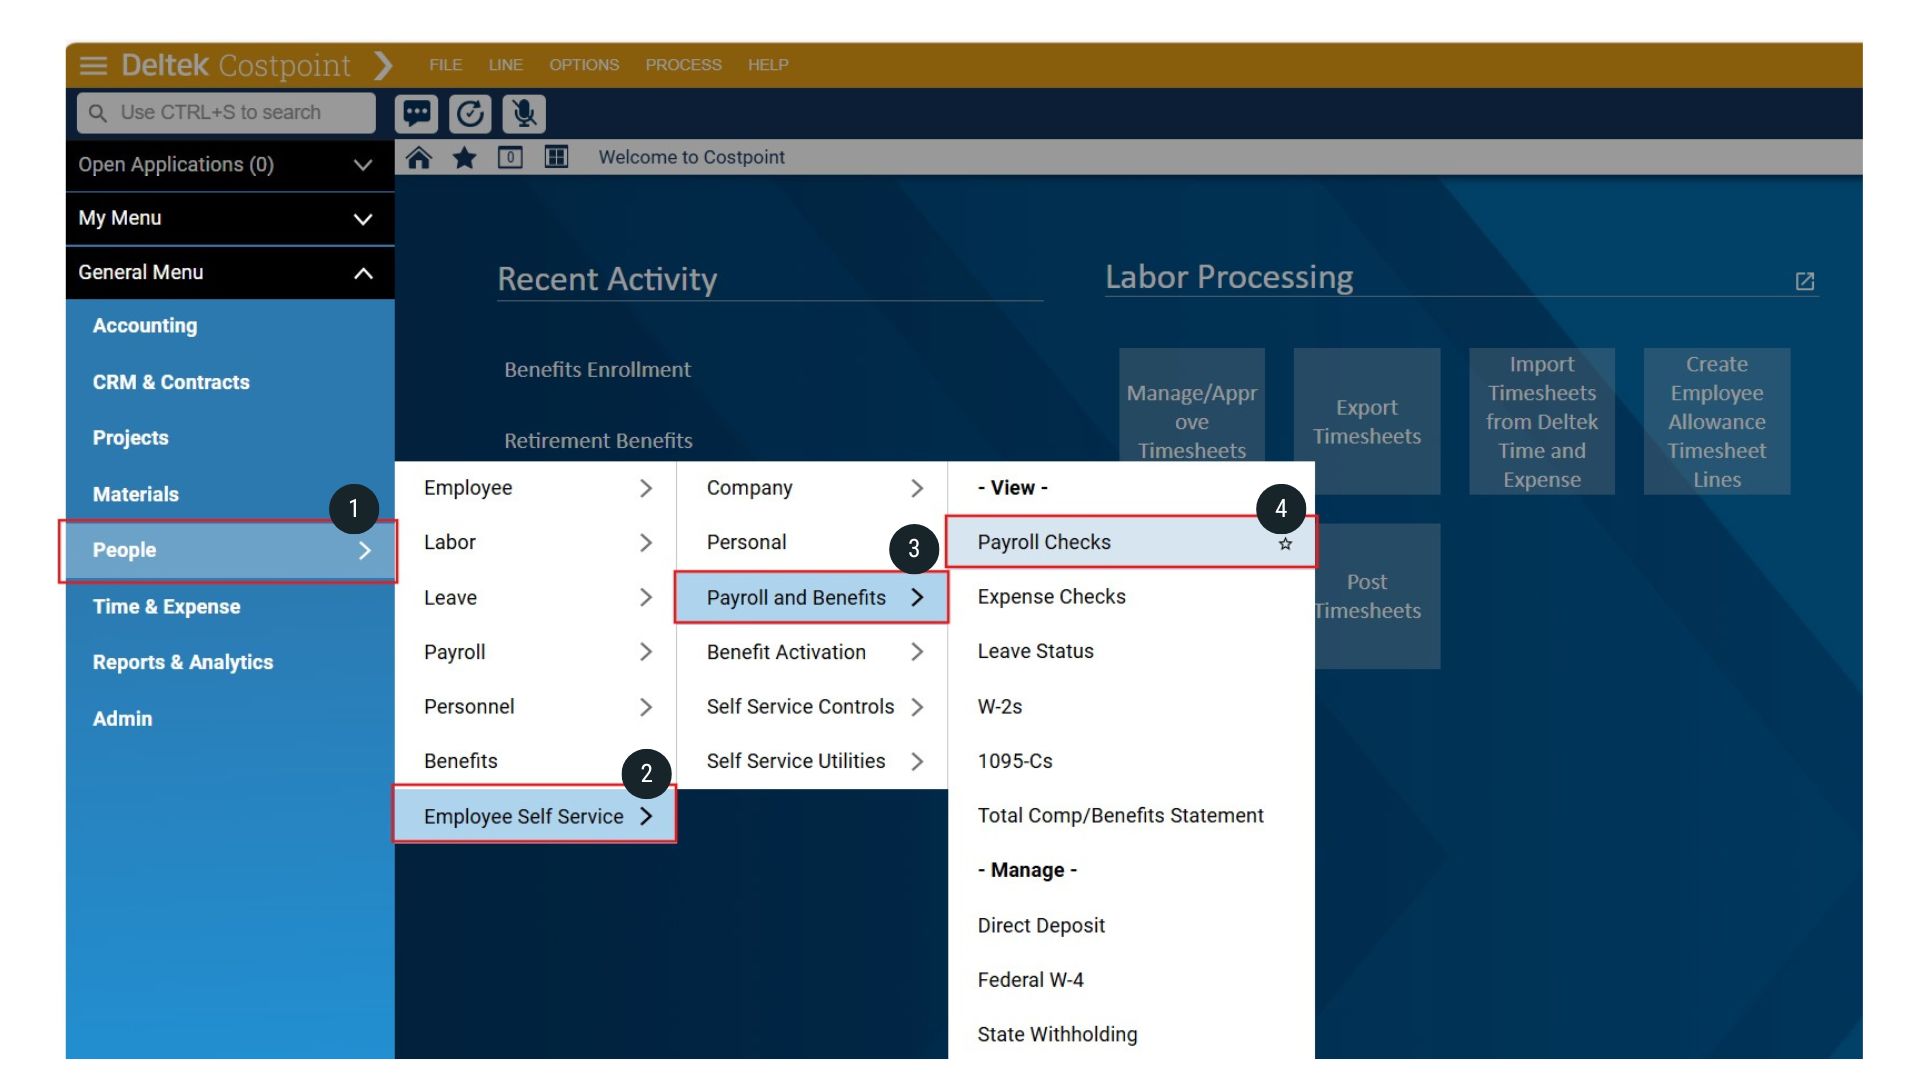This screenshot has width=1920, height=1080.
Task: Toggle the muted microphone icon
Action: (524, 113)
